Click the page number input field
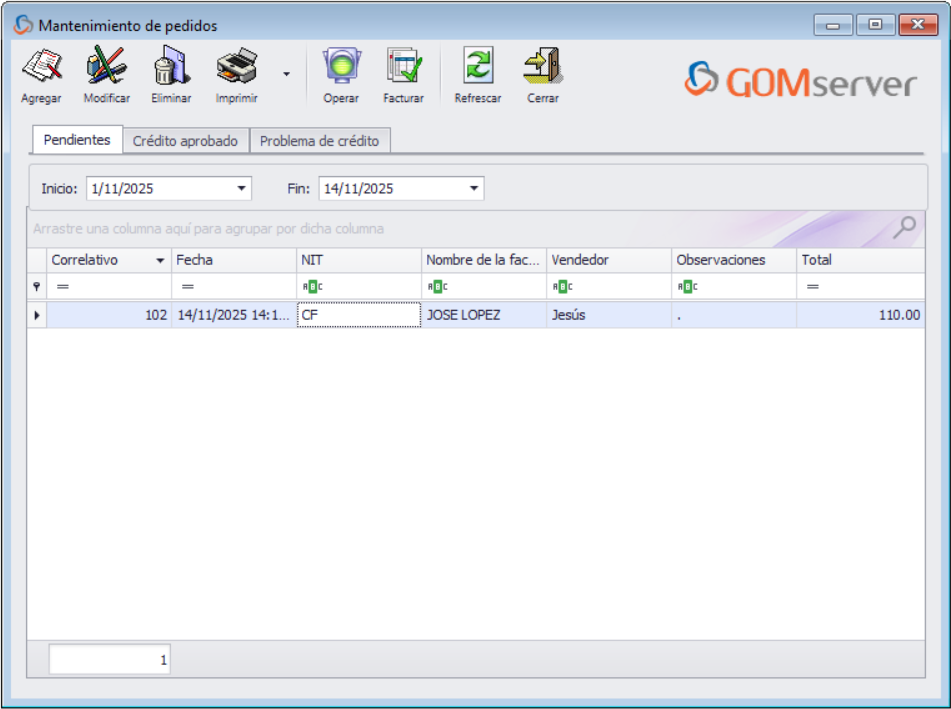This screenshot has height=709, width=951. 108,658
